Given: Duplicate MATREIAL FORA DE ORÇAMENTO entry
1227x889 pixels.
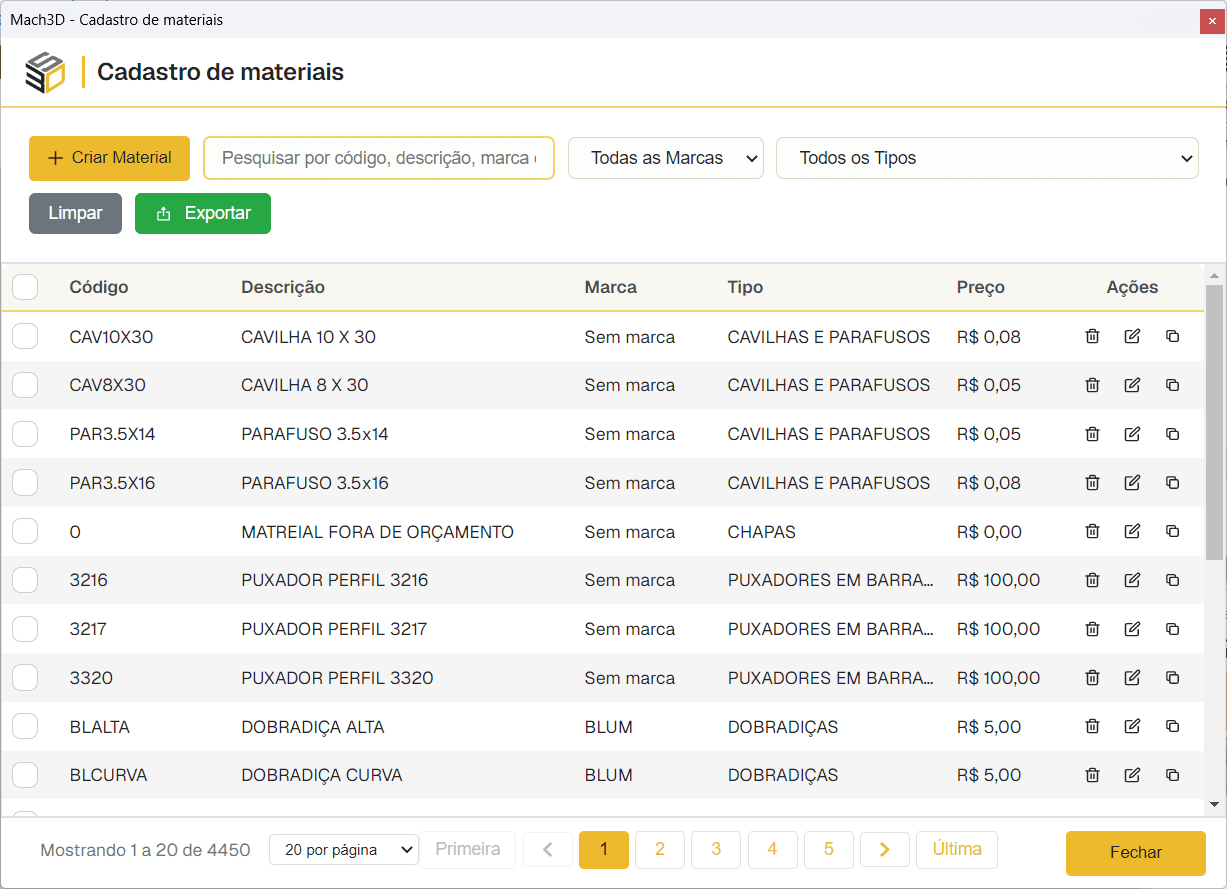Looking at the screenshot, I should click(x=1172, y=532).
